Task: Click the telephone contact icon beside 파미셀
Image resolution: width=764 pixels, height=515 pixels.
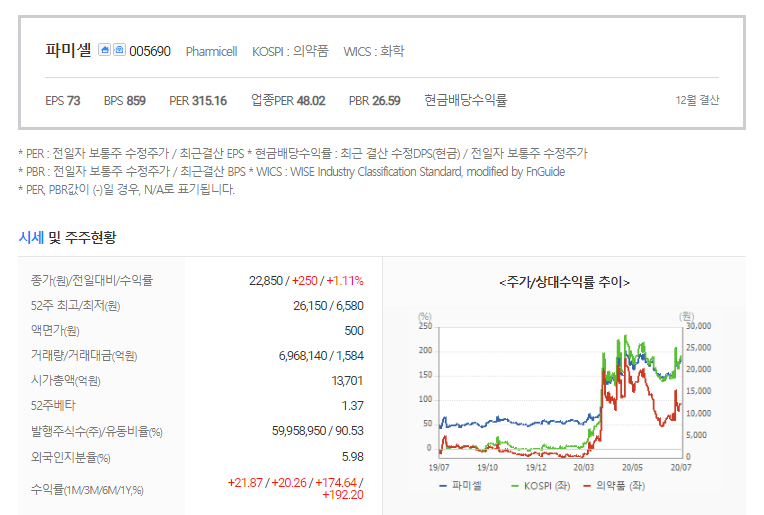Action: tap(119, 50)
